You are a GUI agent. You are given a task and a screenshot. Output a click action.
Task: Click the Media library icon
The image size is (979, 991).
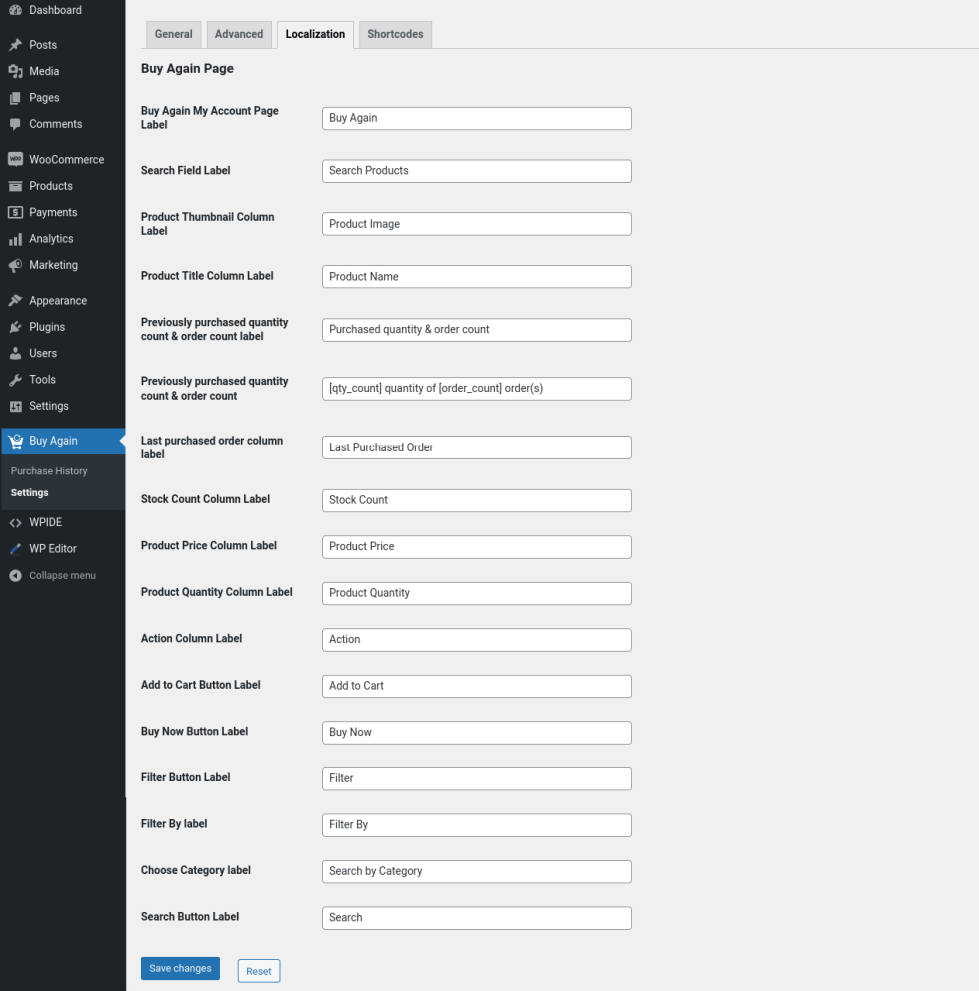point(15,71)
